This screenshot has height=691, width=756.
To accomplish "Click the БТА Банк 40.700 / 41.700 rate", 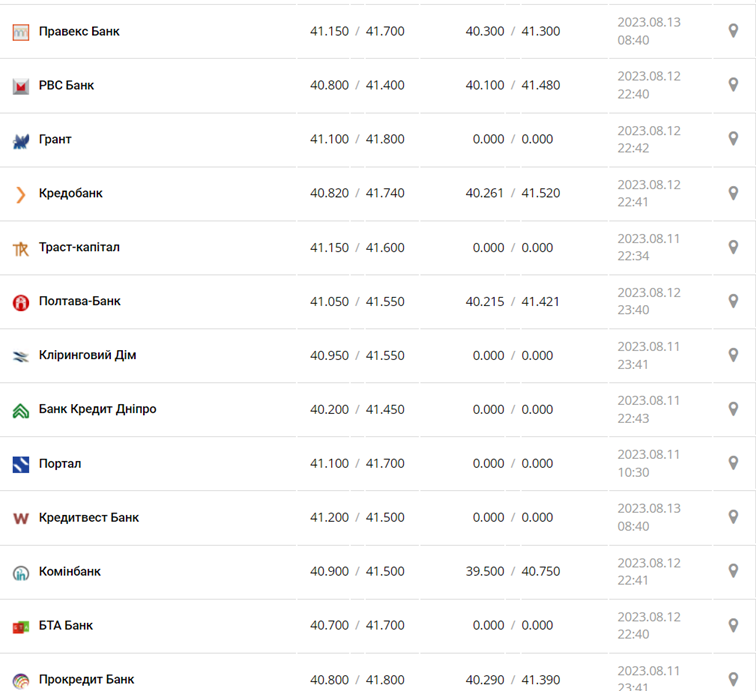I will (357, 625).
